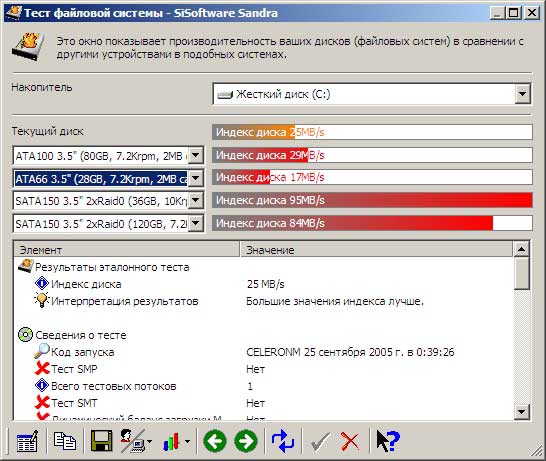Click the list scrollbar up arrow
Image resolution: width=546 pixels, height=461 pixels.
pos(521,249)
